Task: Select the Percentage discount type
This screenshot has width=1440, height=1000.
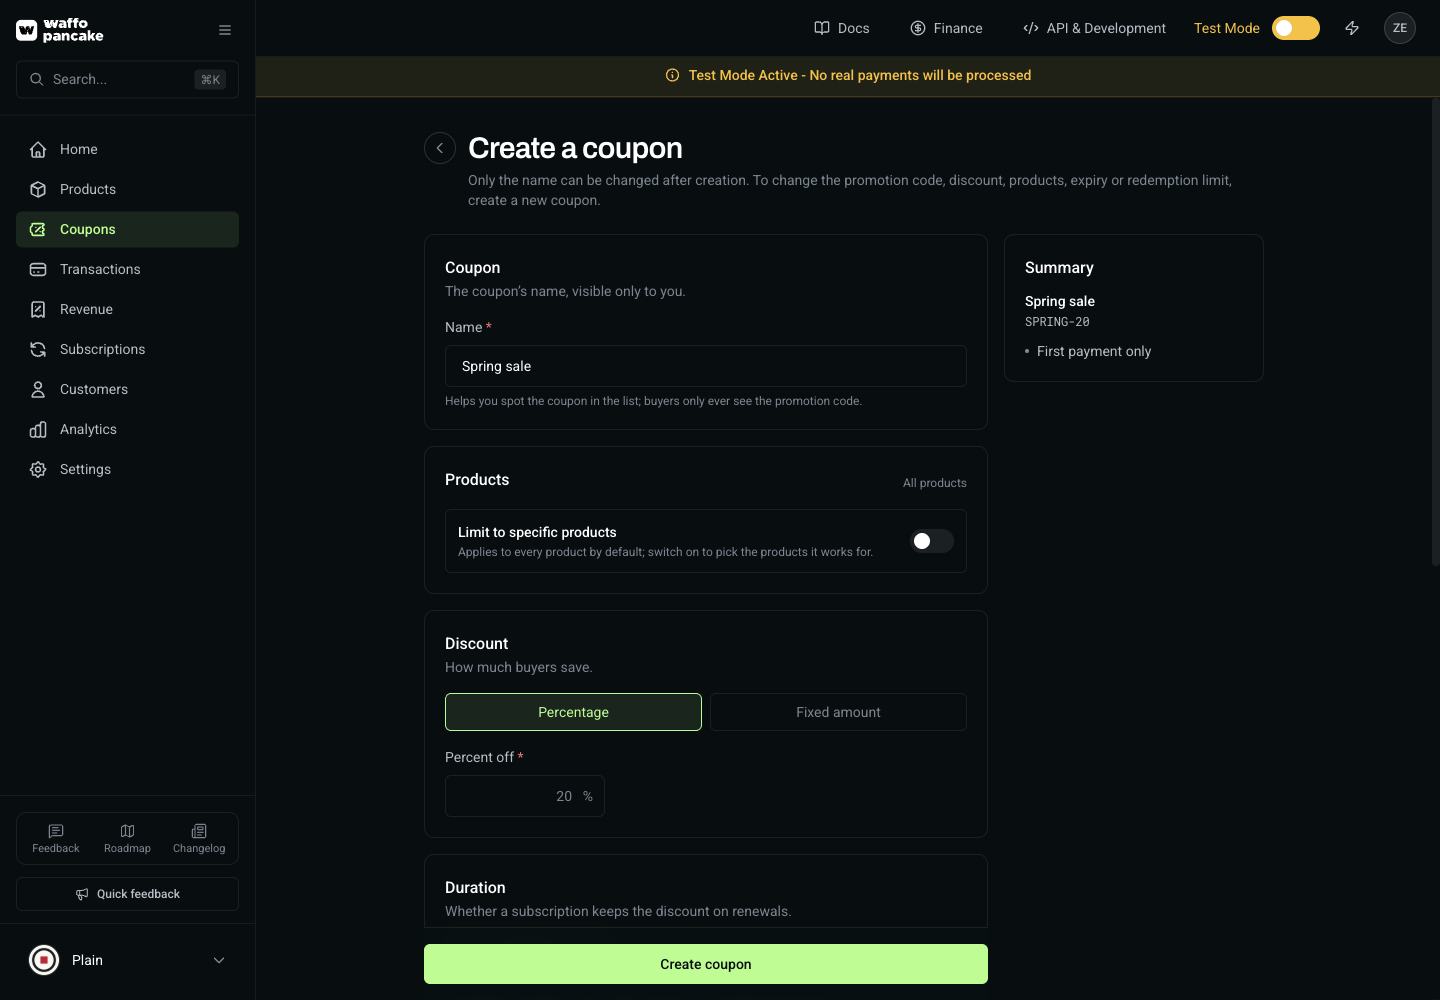Action: click(x=573, y=712)
